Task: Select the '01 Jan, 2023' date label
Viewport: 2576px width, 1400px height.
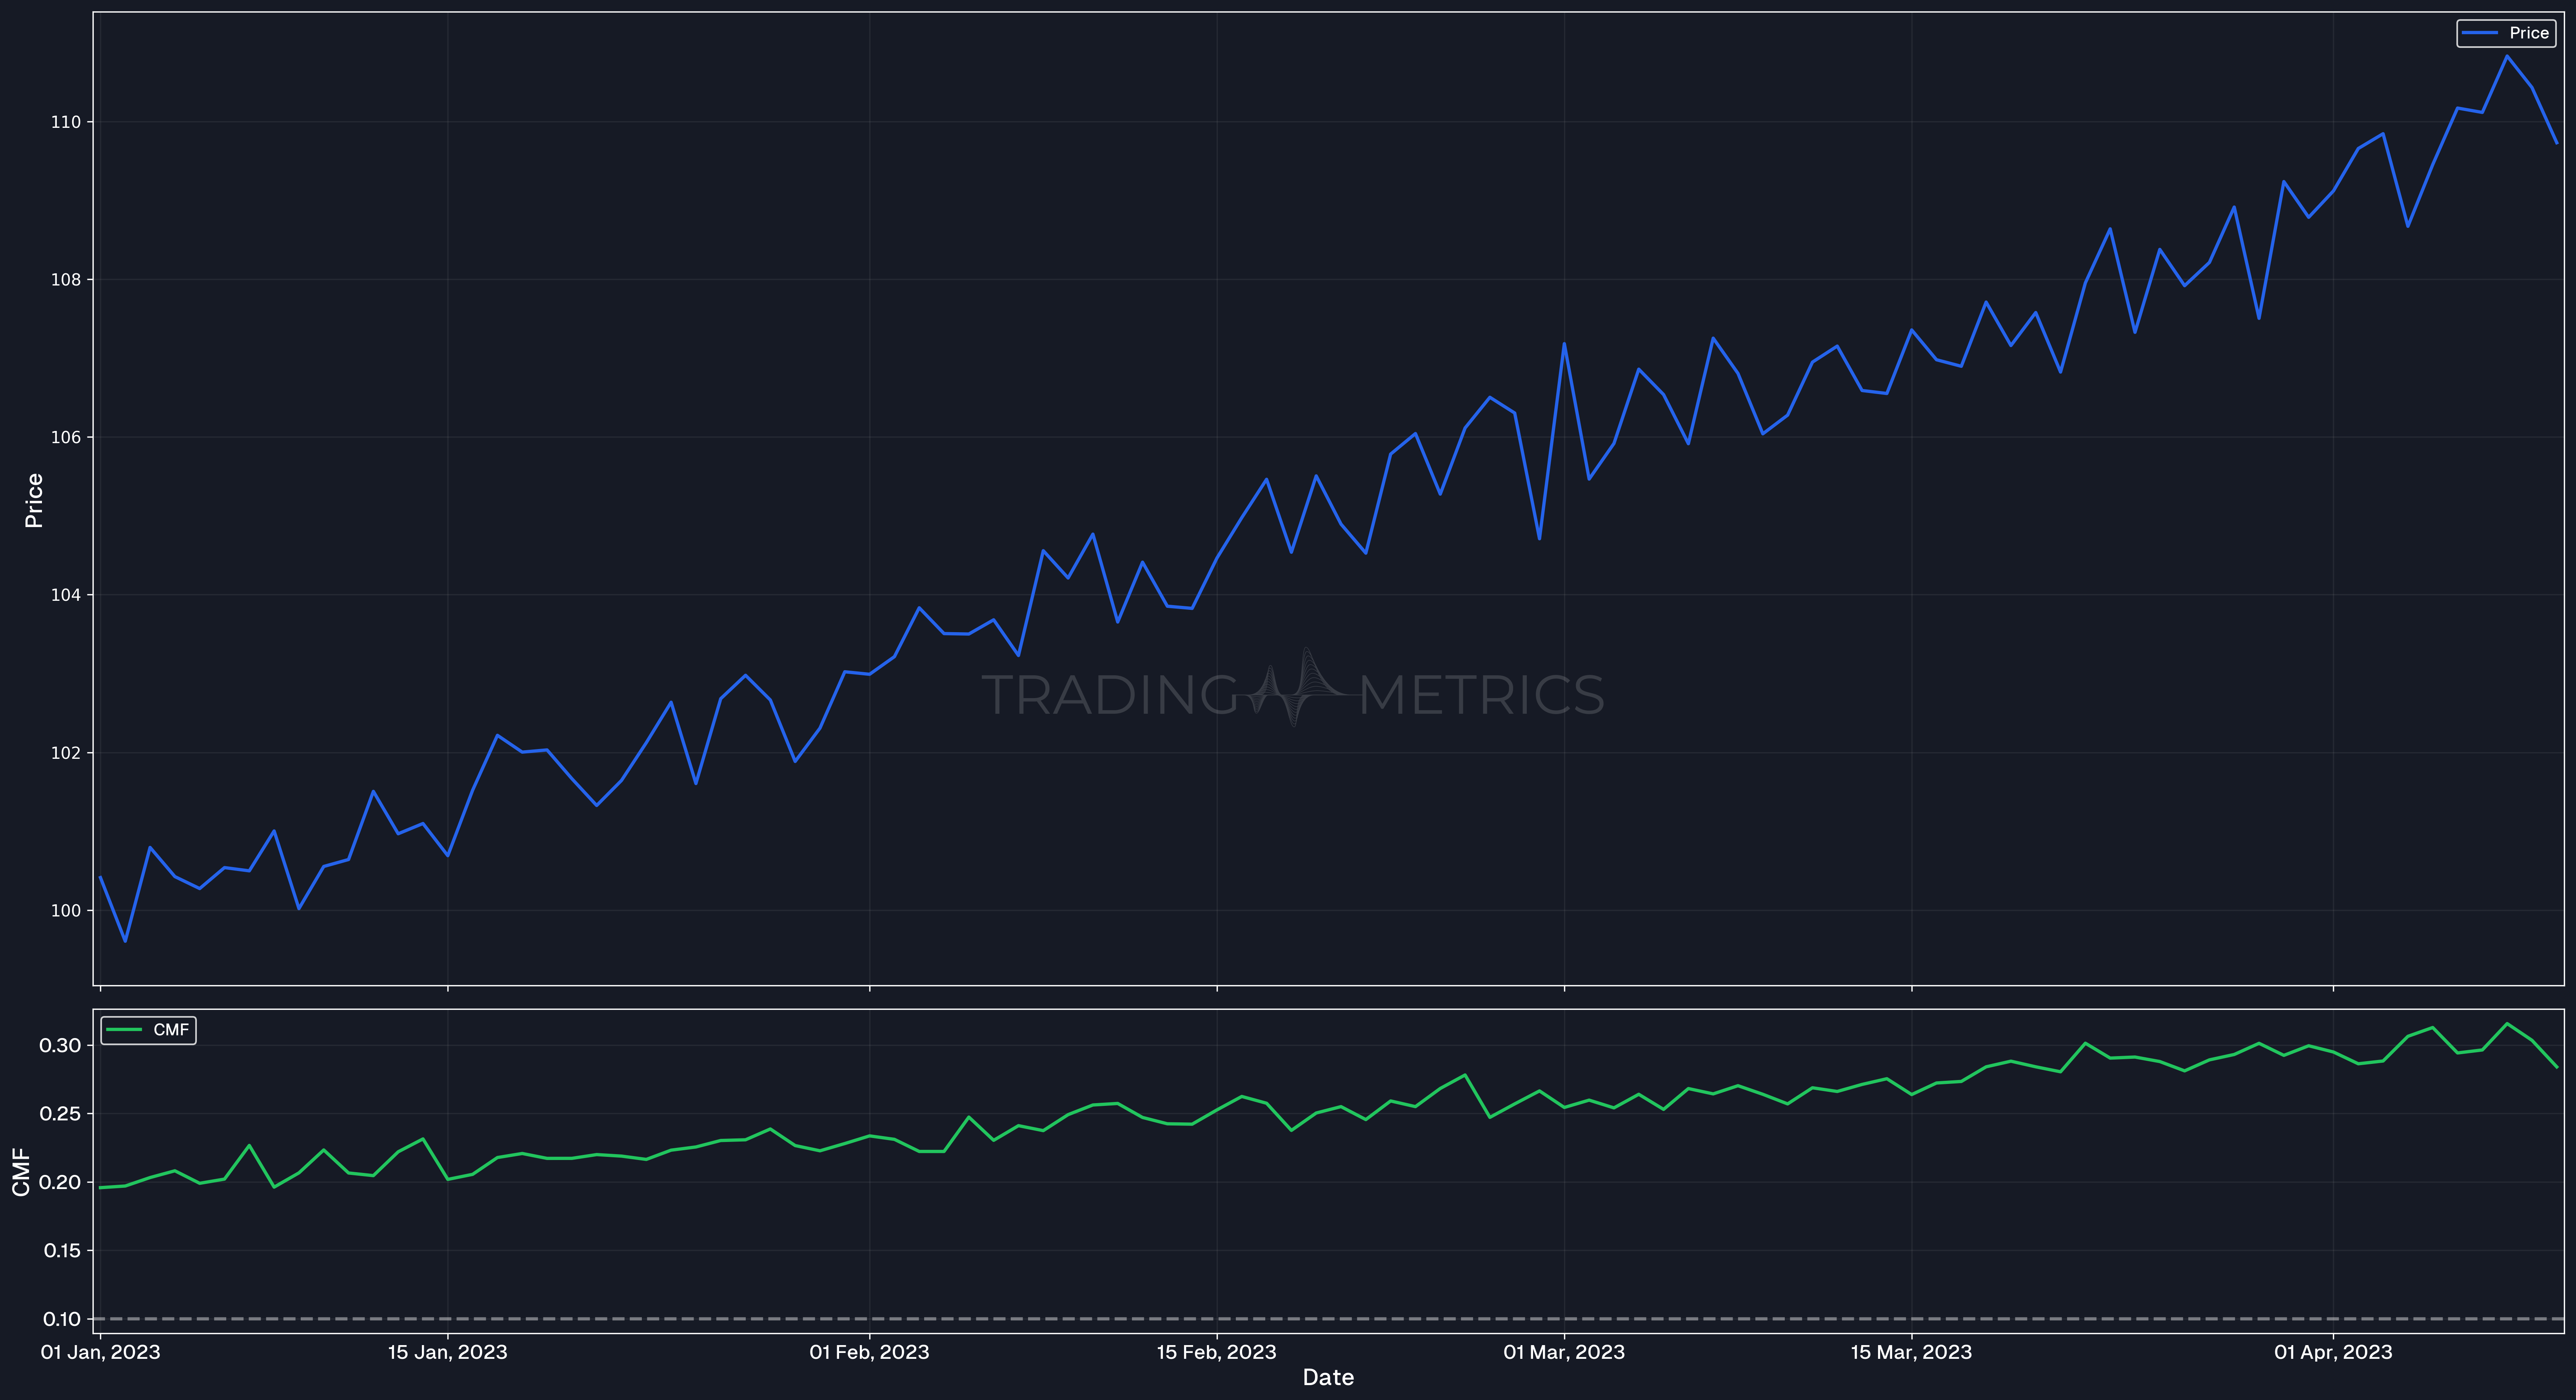Action: (x=100, y=1352)
